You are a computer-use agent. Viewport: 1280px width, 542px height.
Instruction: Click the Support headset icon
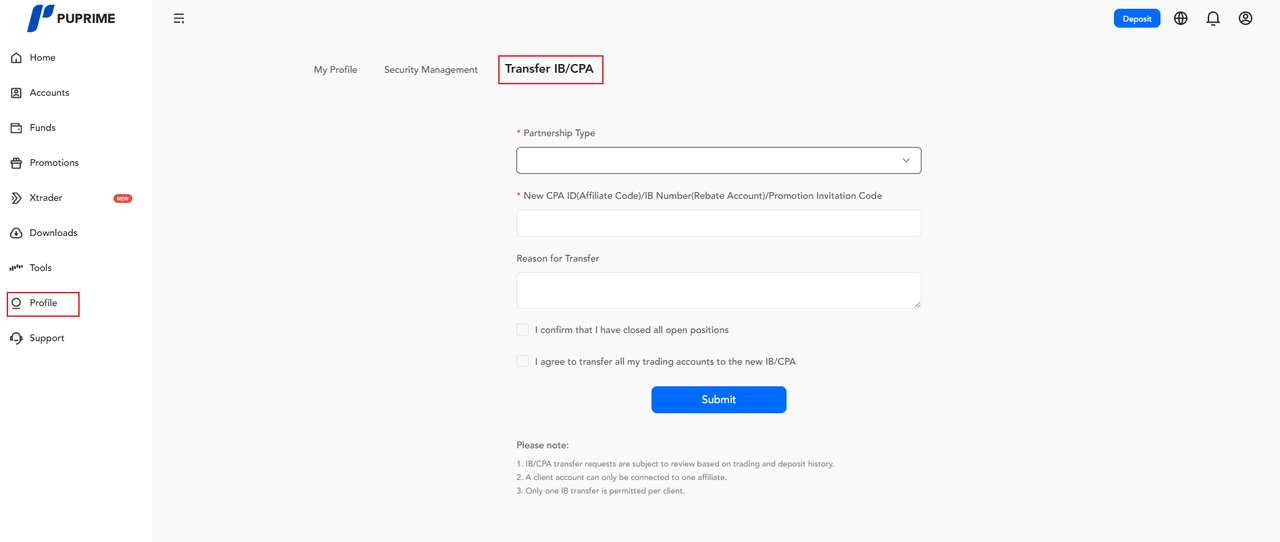[x=16, y=338]
